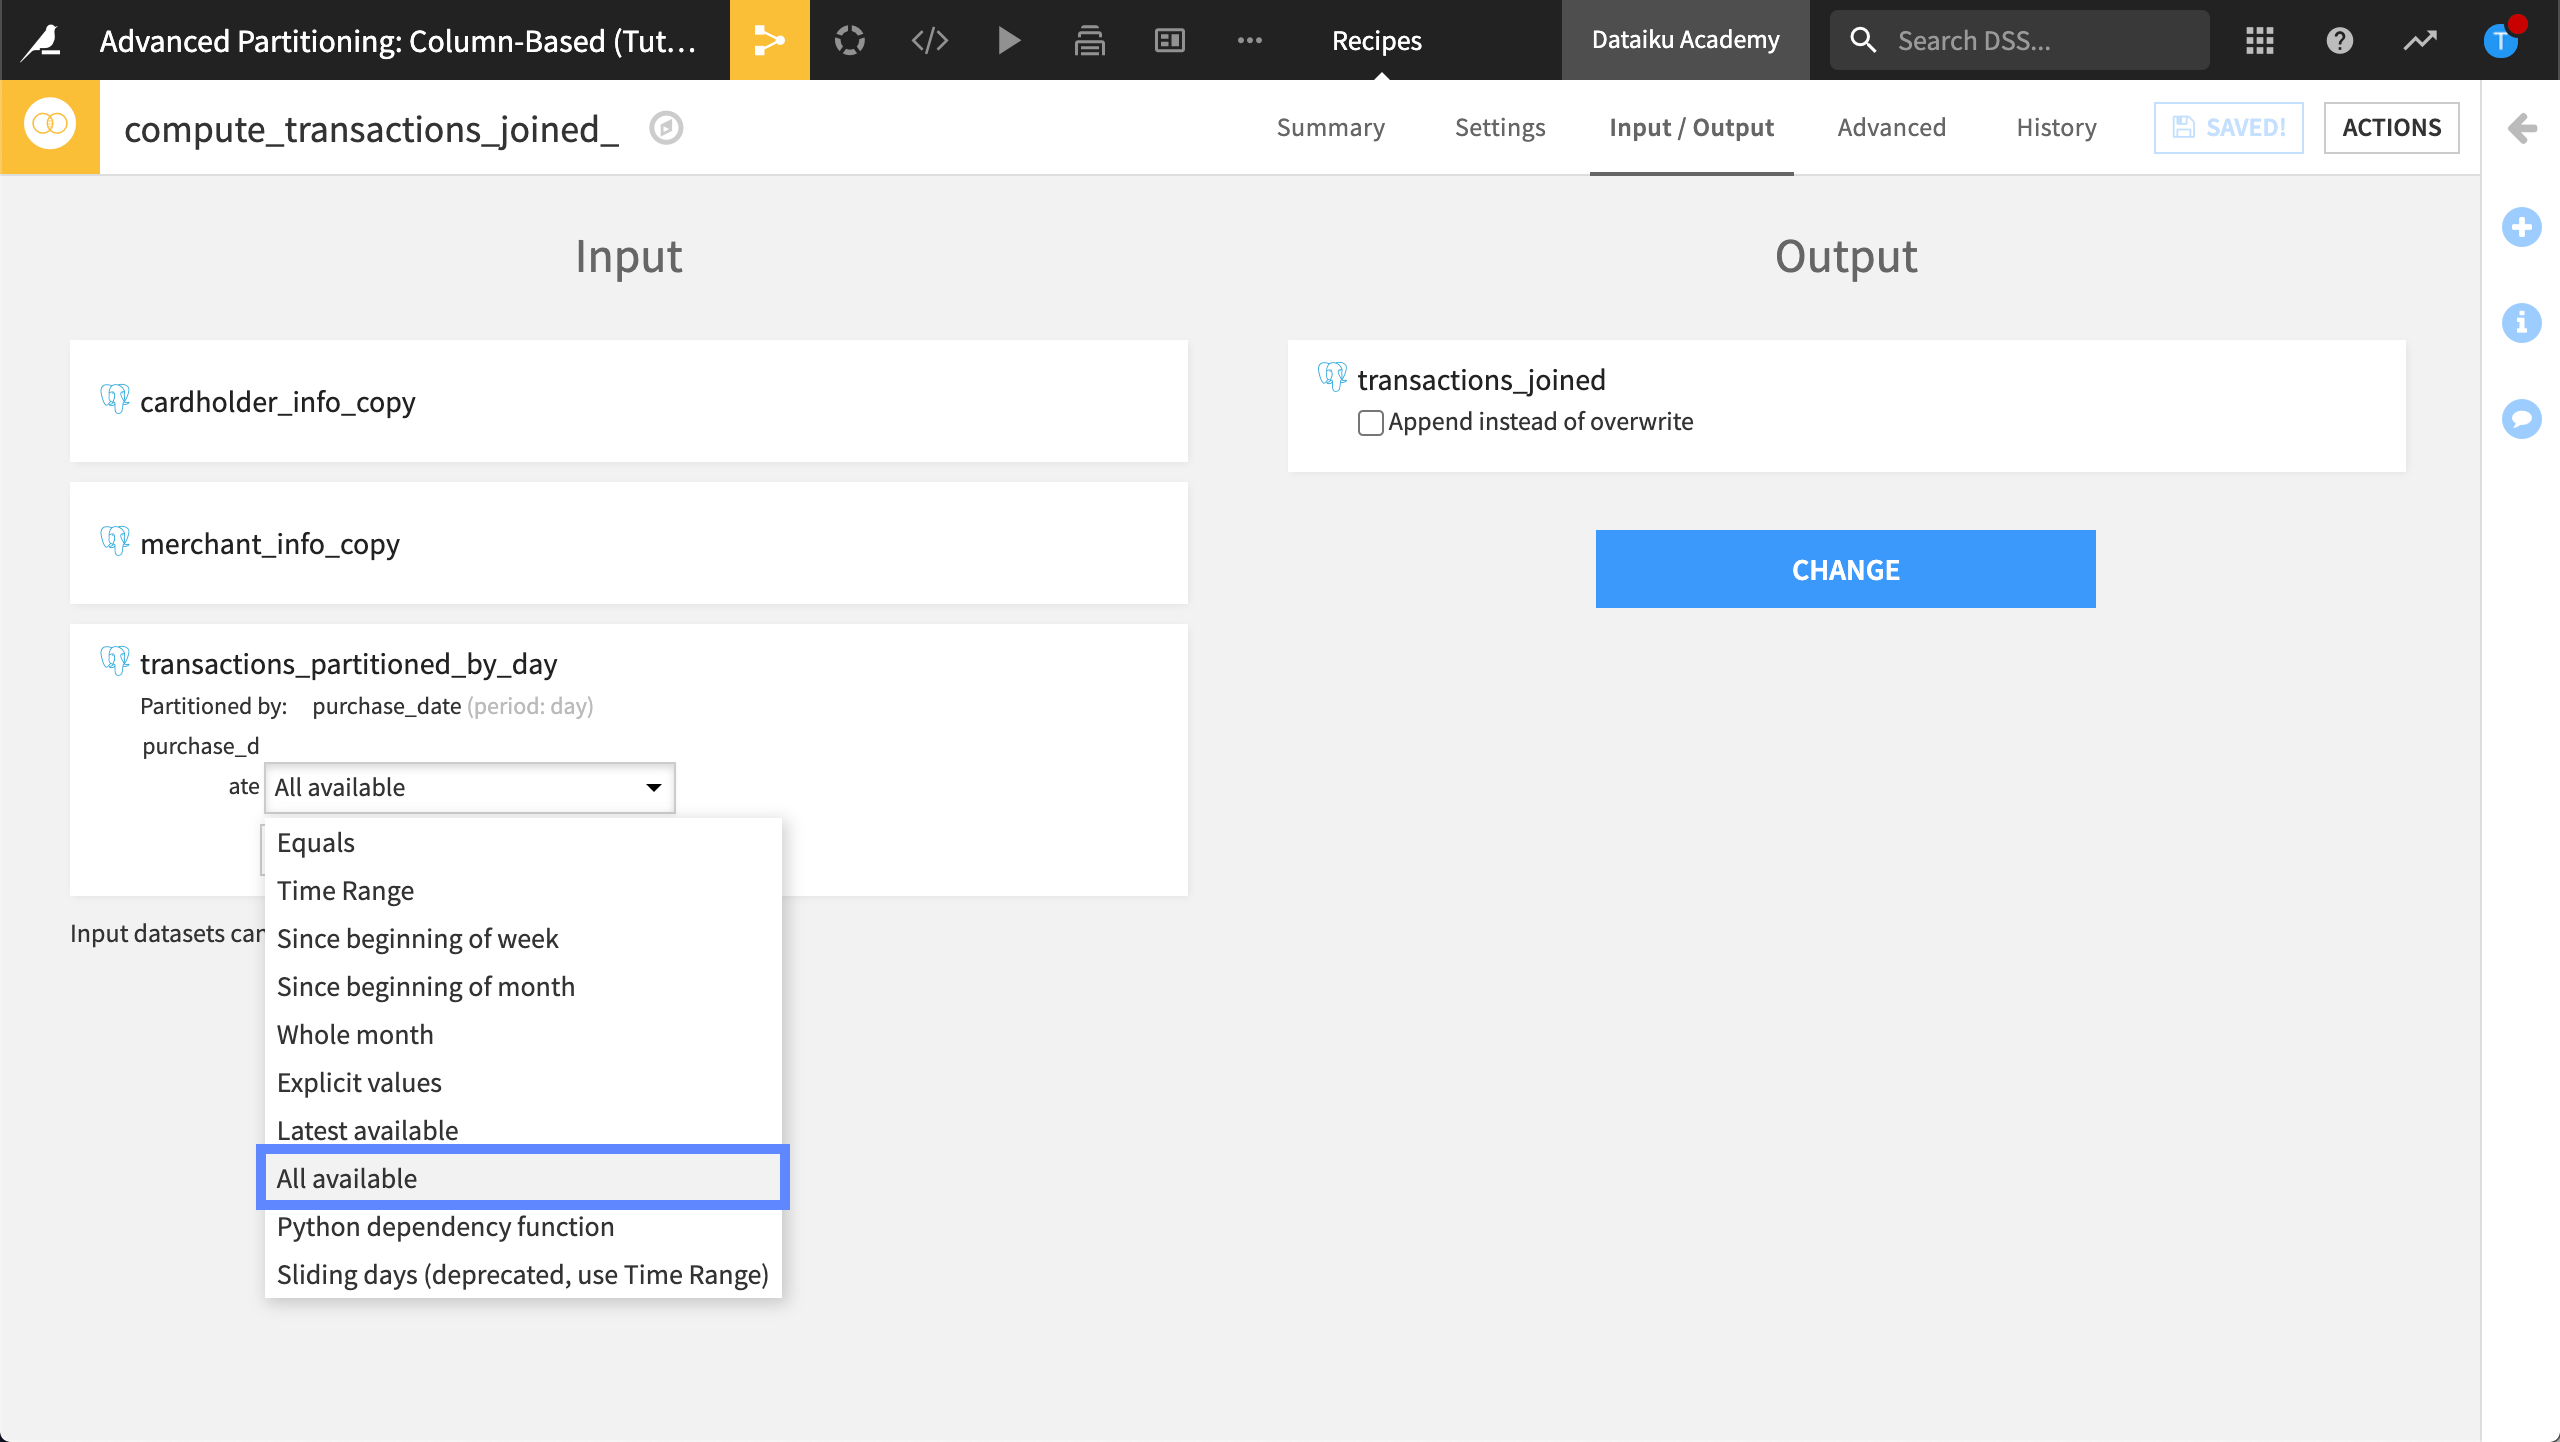Switch to the Settings tab
The width and height of the screenshot is (2560, 1442).
coord(1499,128)
